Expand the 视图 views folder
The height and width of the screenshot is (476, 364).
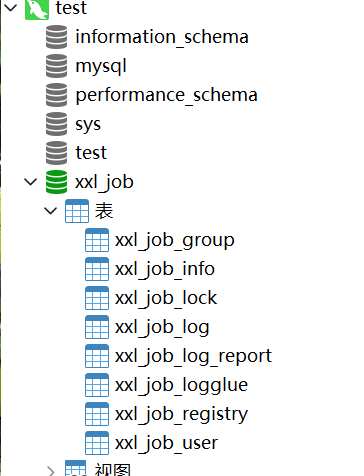(51, 471)
